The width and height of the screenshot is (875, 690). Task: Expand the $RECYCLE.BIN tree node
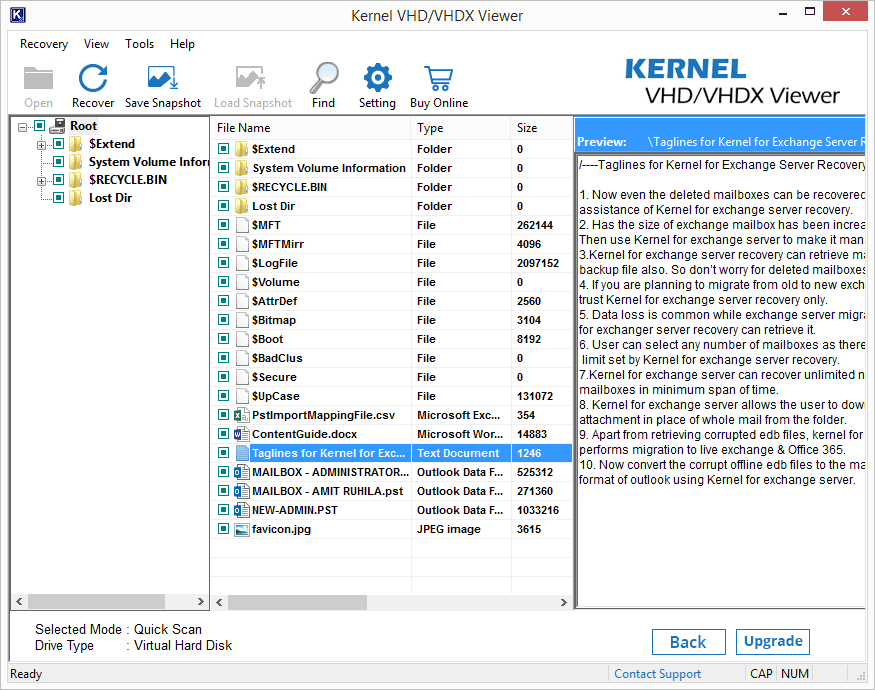[x=42, y=180]
